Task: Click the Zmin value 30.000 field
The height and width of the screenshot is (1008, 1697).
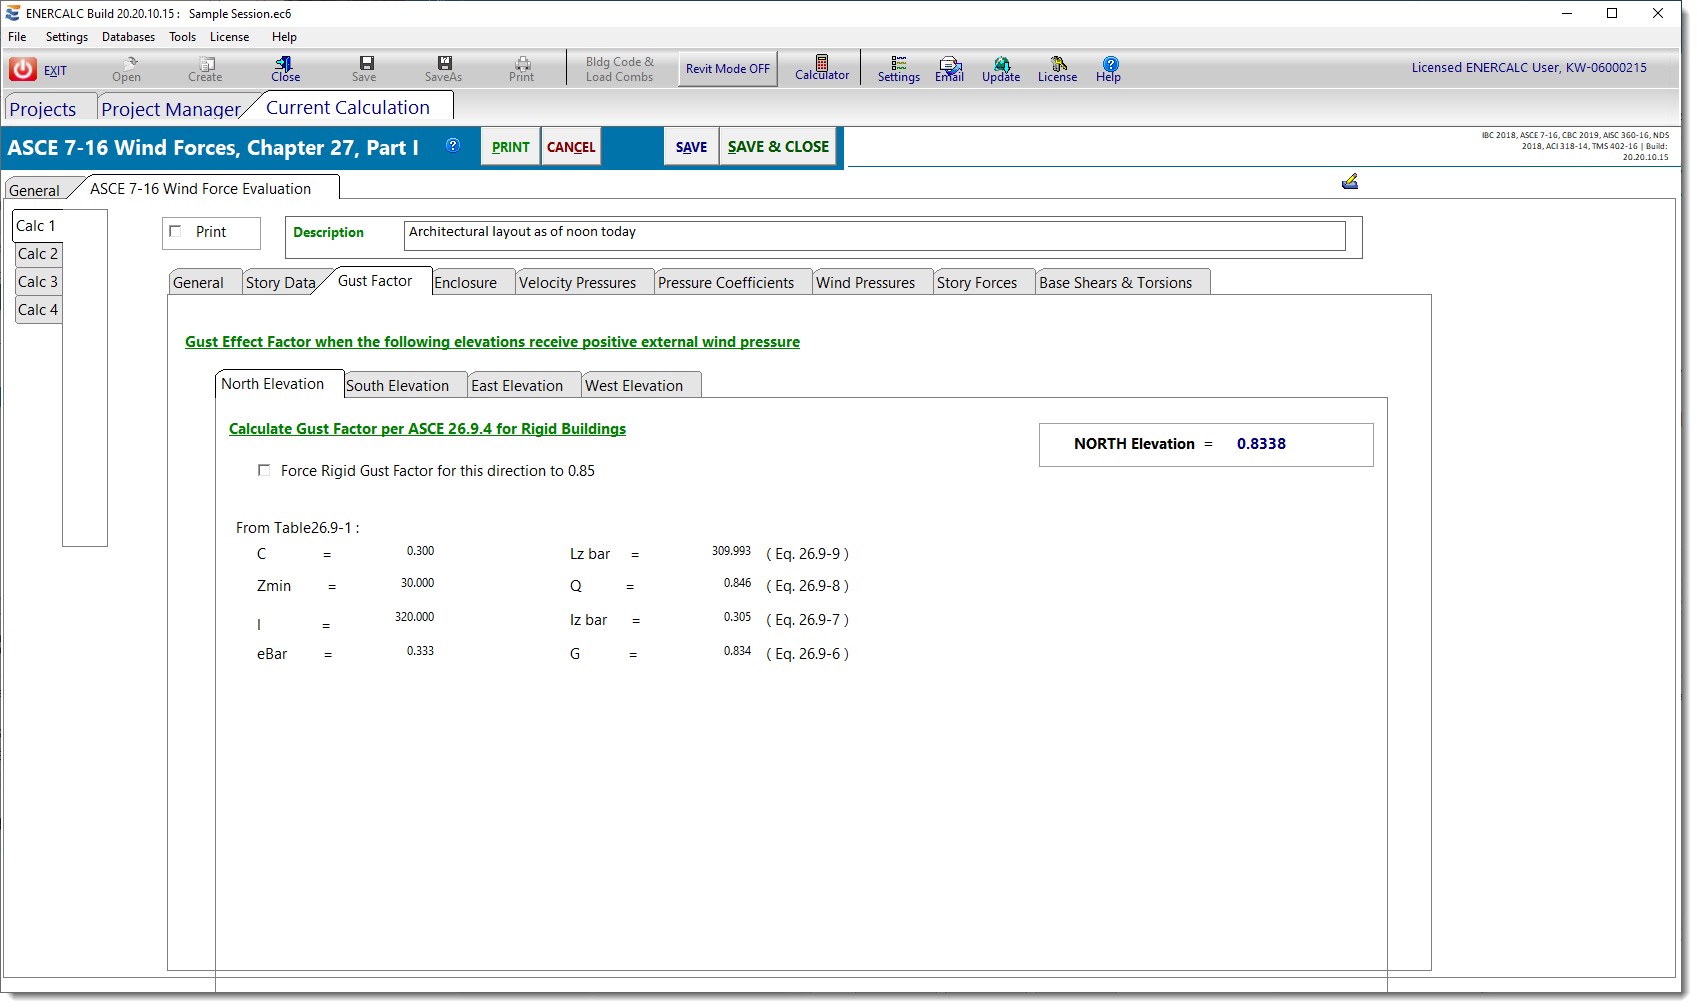Action: [x=417, y=583]
